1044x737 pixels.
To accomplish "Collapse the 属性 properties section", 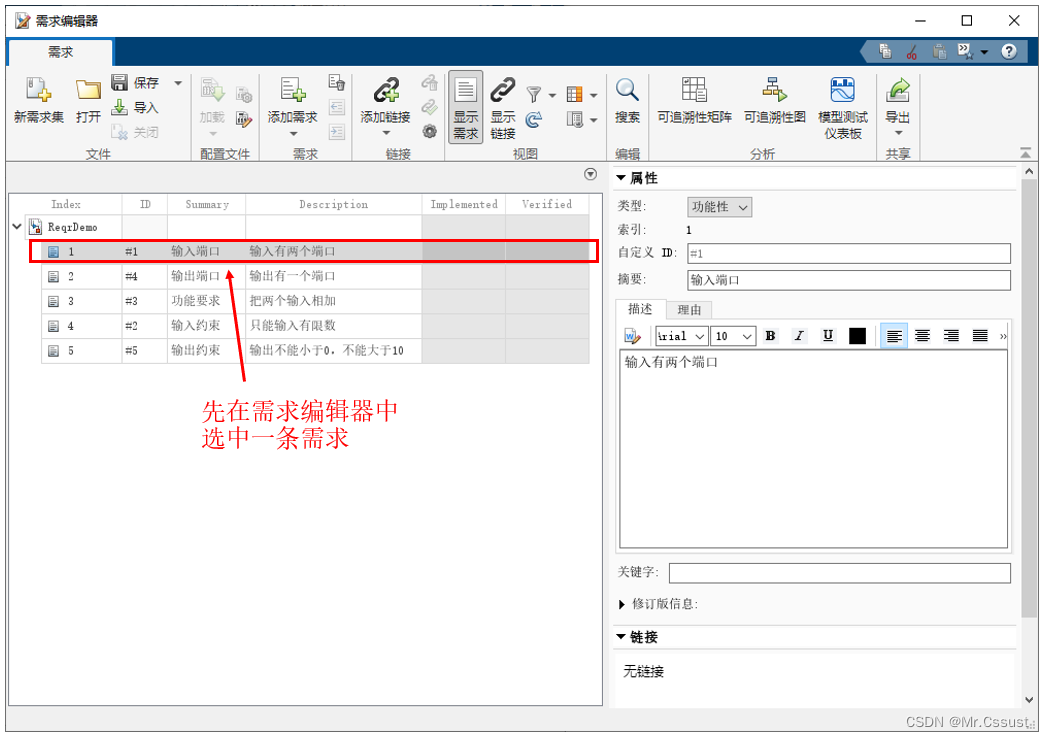I will pos(621,178).
